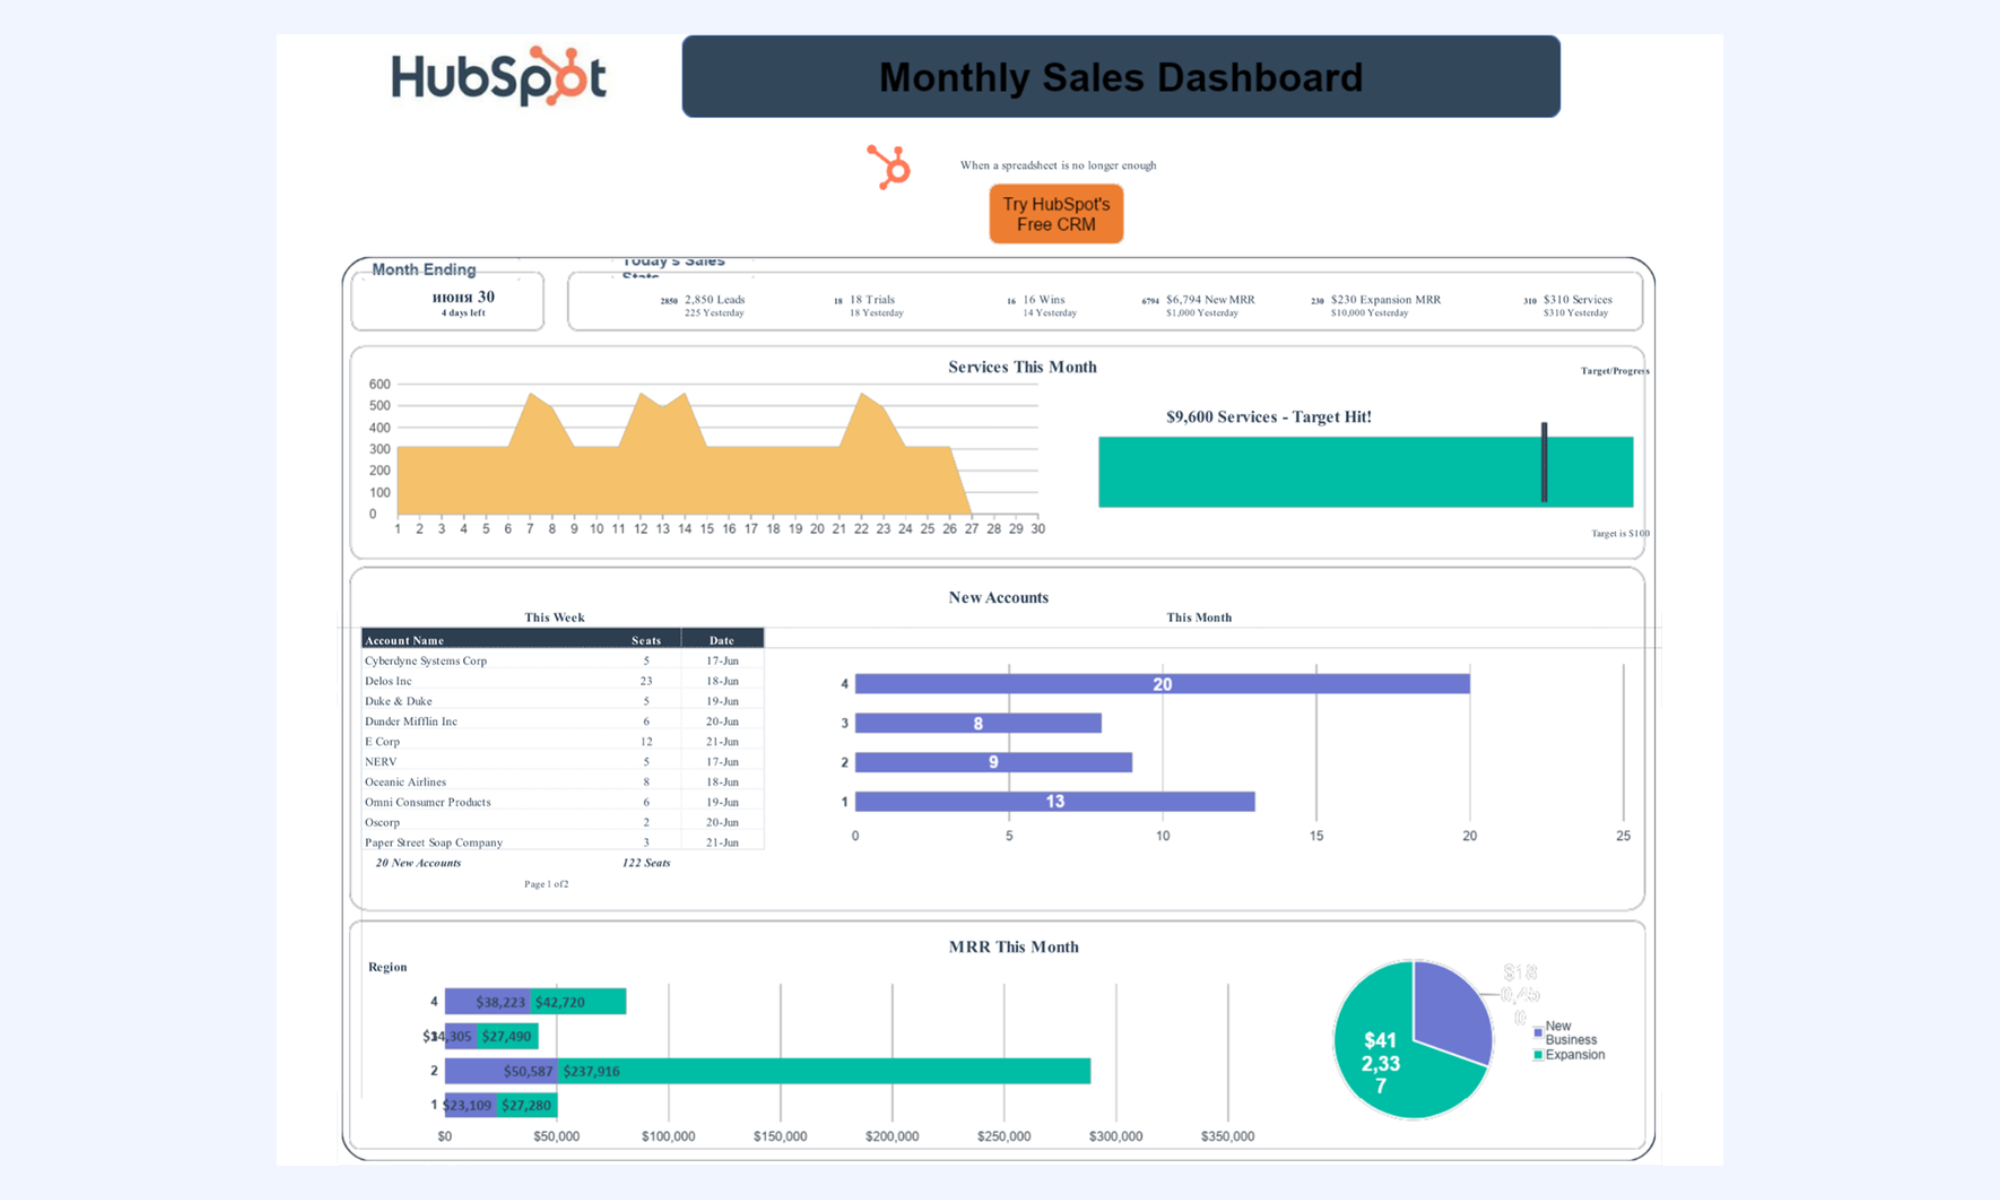Click the New Accounts heading
The image size is (2000, 1200).
click(x=998, y=598)
